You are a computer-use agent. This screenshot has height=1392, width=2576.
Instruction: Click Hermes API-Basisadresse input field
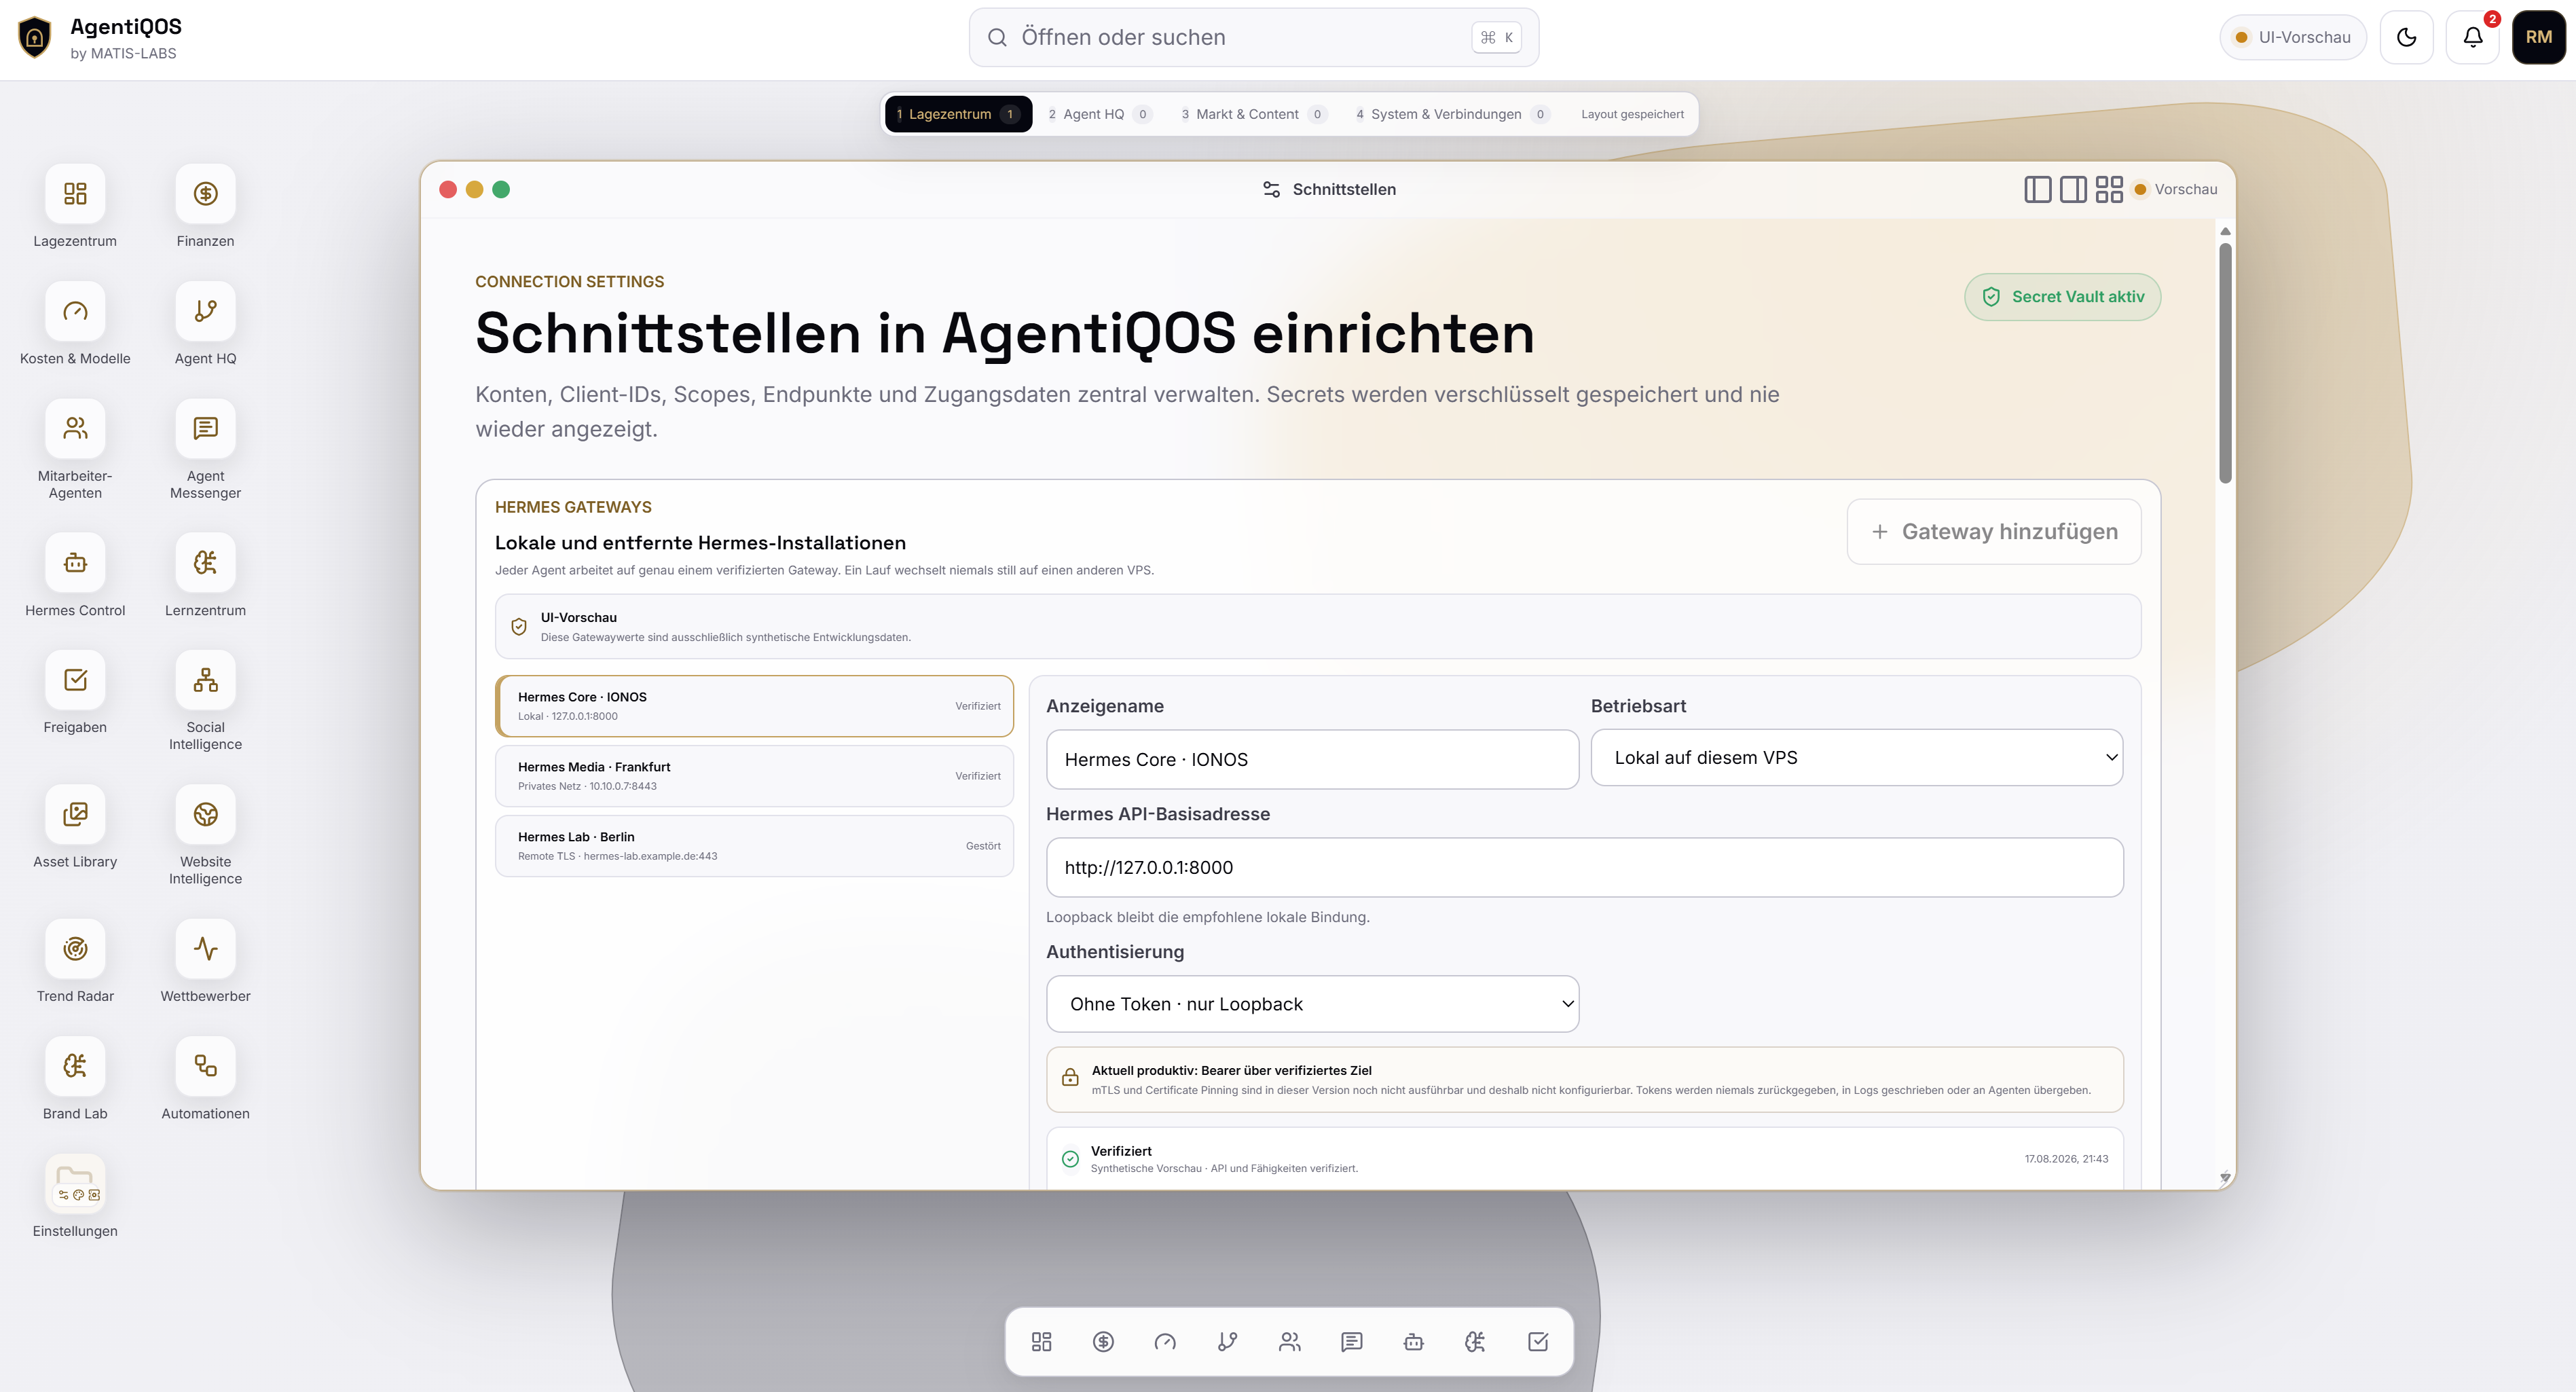[x=1584, y=867]
